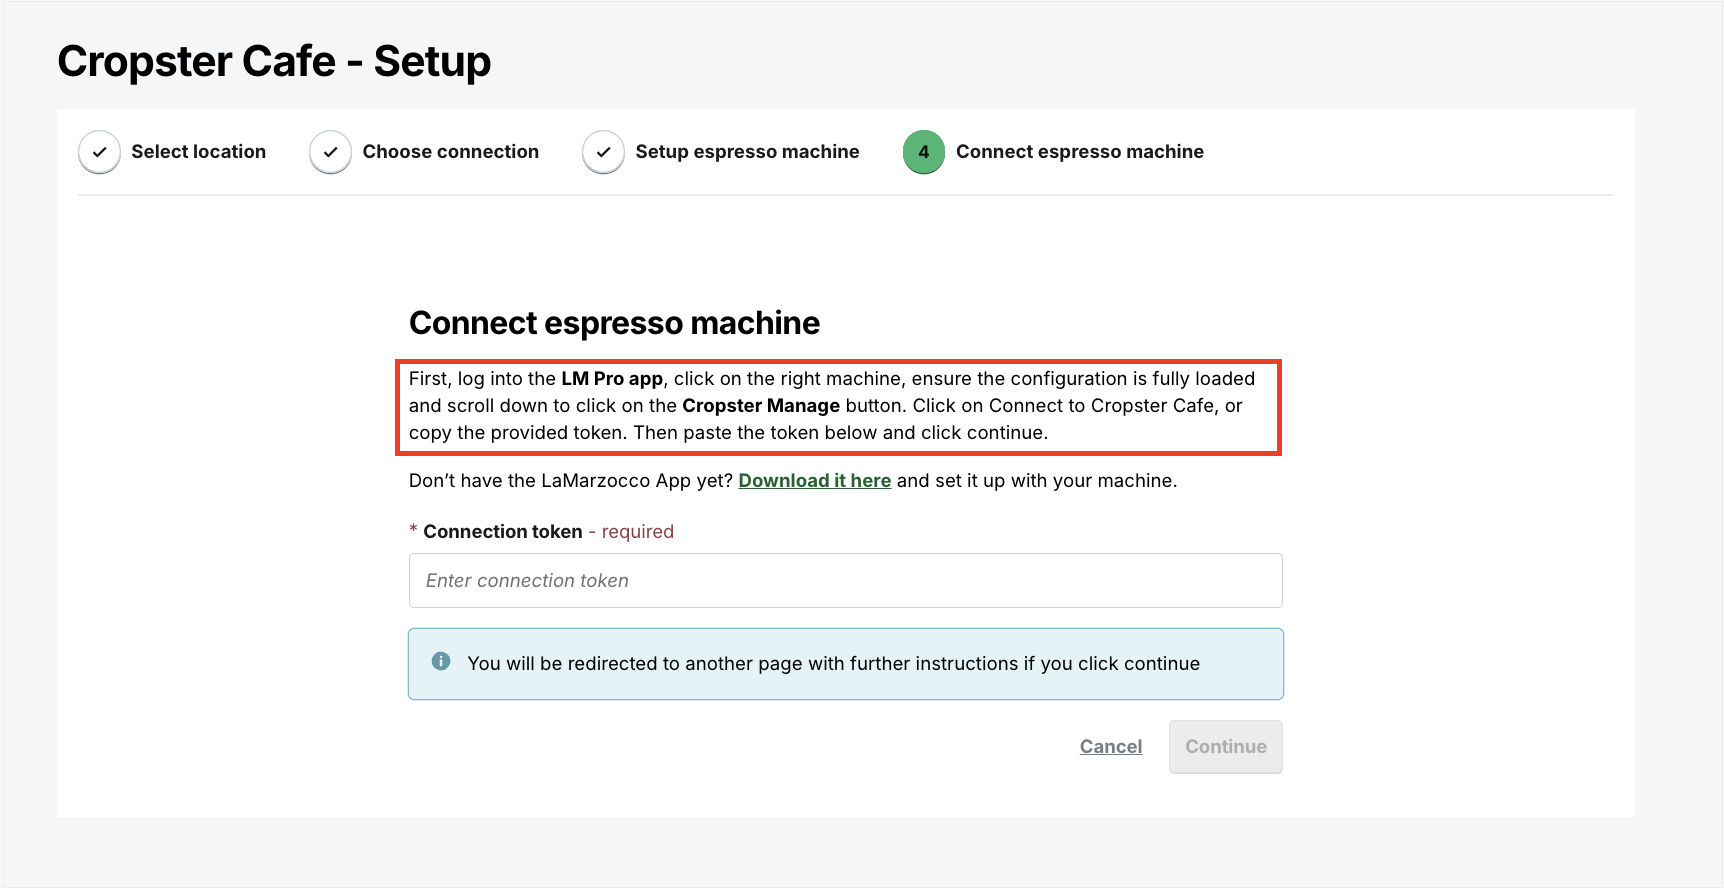Screen dimensions: 1724x888
Task: Go to the Select location step label
Action: click(x=199, y=152)
